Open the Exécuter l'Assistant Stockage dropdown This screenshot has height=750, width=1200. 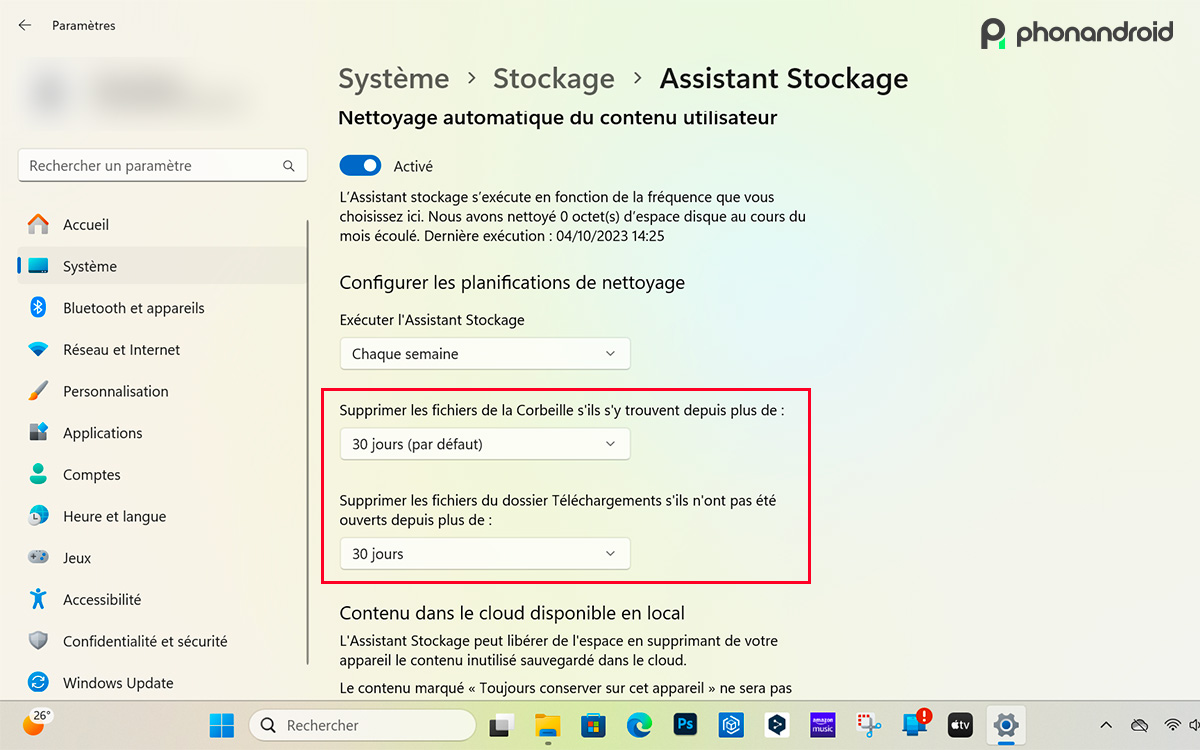click(x=485, y=353)
